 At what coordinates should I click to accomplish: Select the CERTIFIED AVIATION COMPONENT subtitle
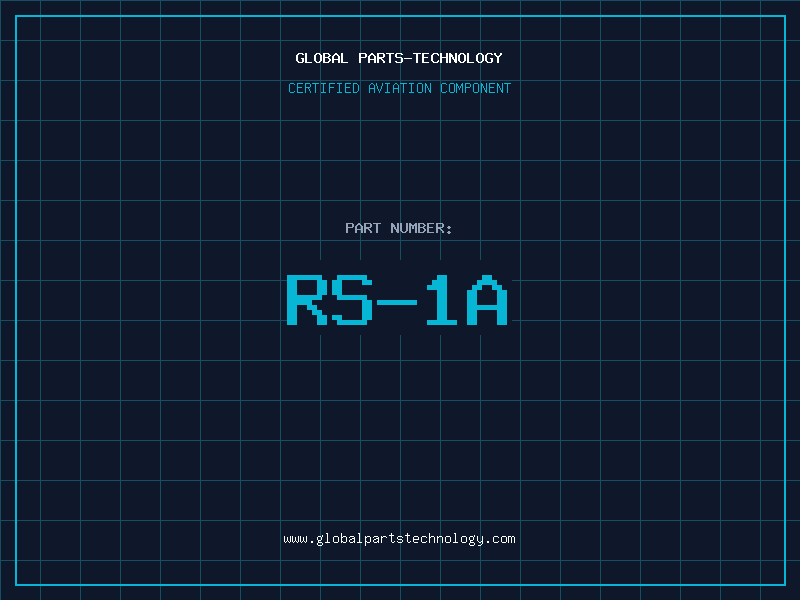[x=399, y=88]
